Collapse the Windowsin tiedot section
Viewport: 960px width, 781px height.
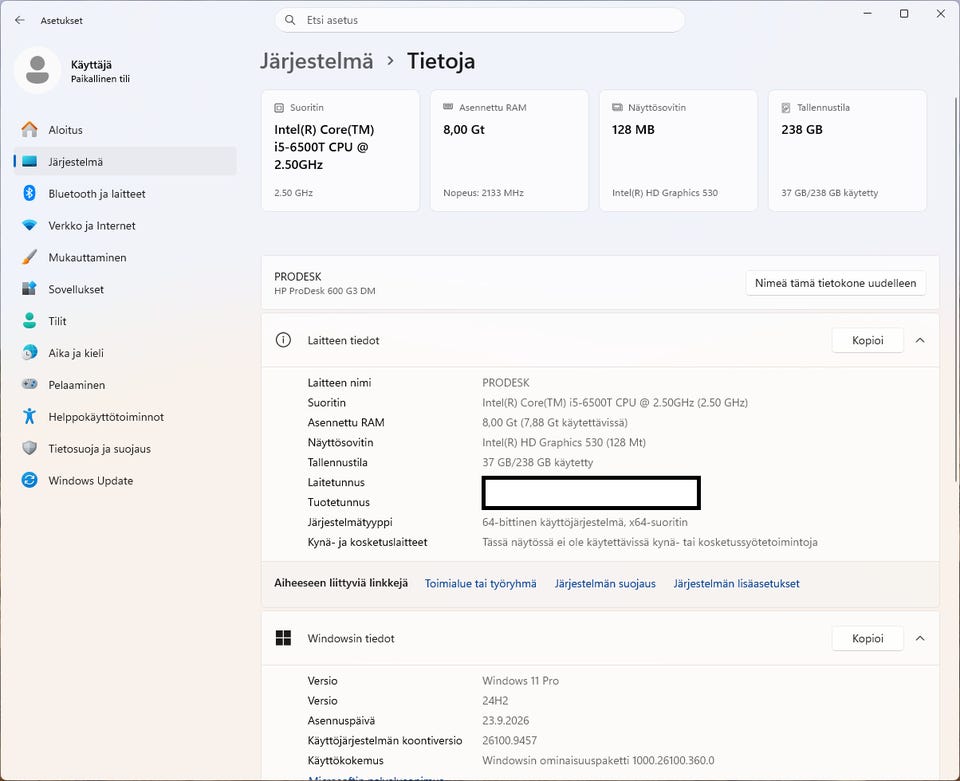click(x=920, y=638)
